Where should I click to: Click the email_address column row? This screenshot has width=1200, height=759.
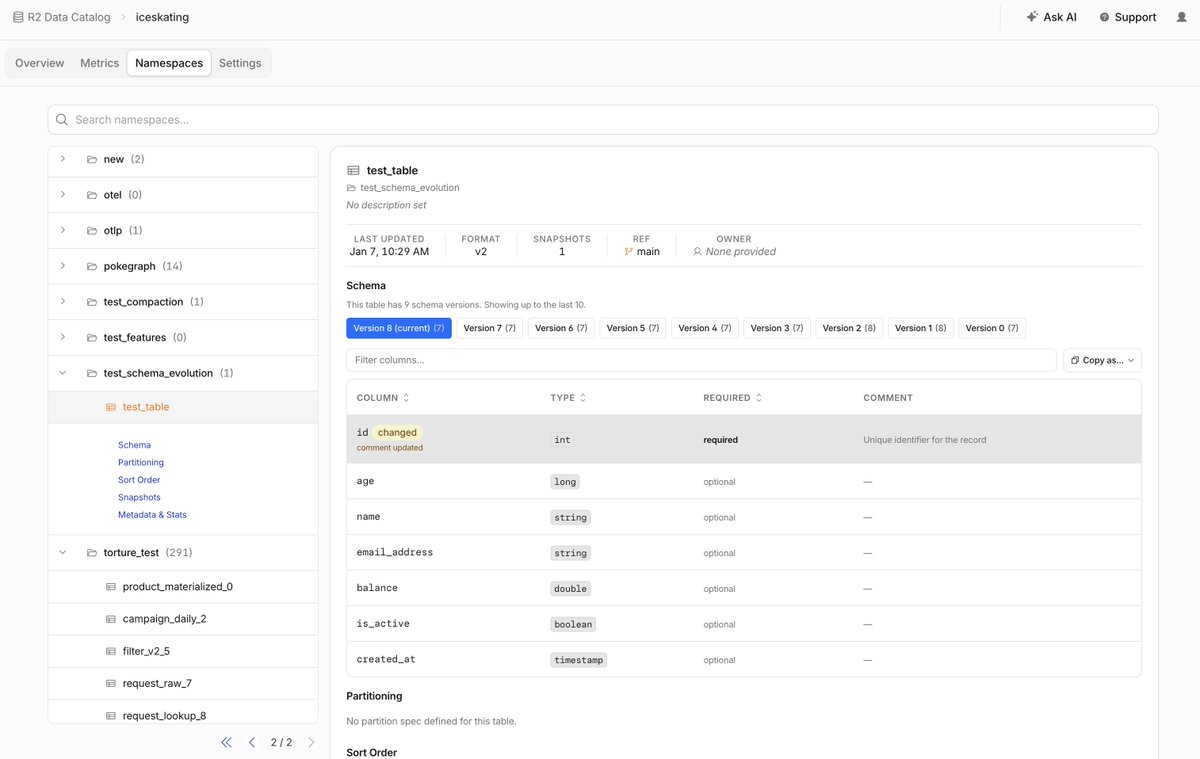(744, 553)
